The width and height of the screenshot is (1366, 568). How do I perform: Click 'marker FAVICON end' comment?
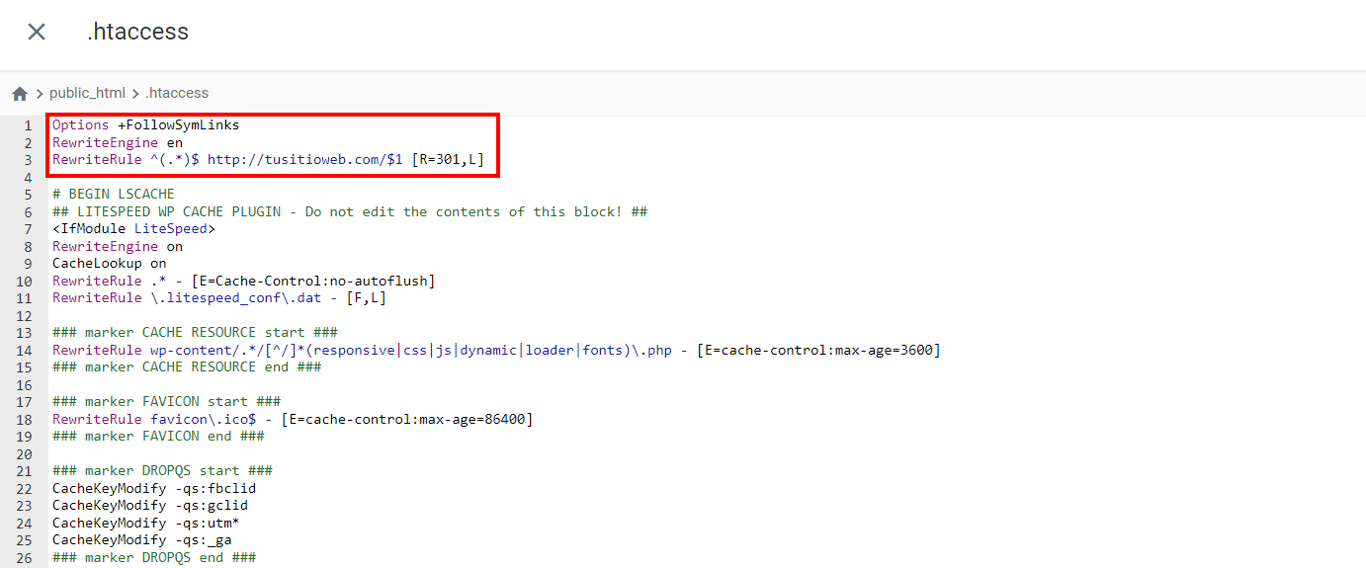pos(158,436)
